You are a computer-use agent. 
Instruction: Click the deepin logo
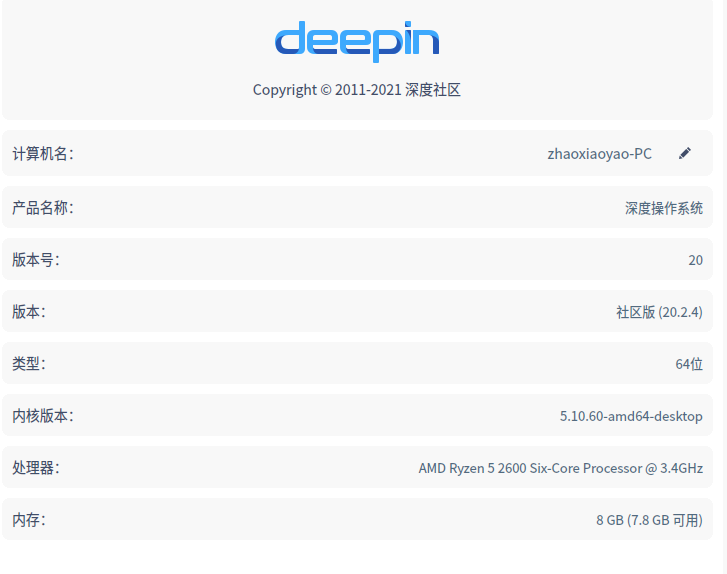click(357, 41)
